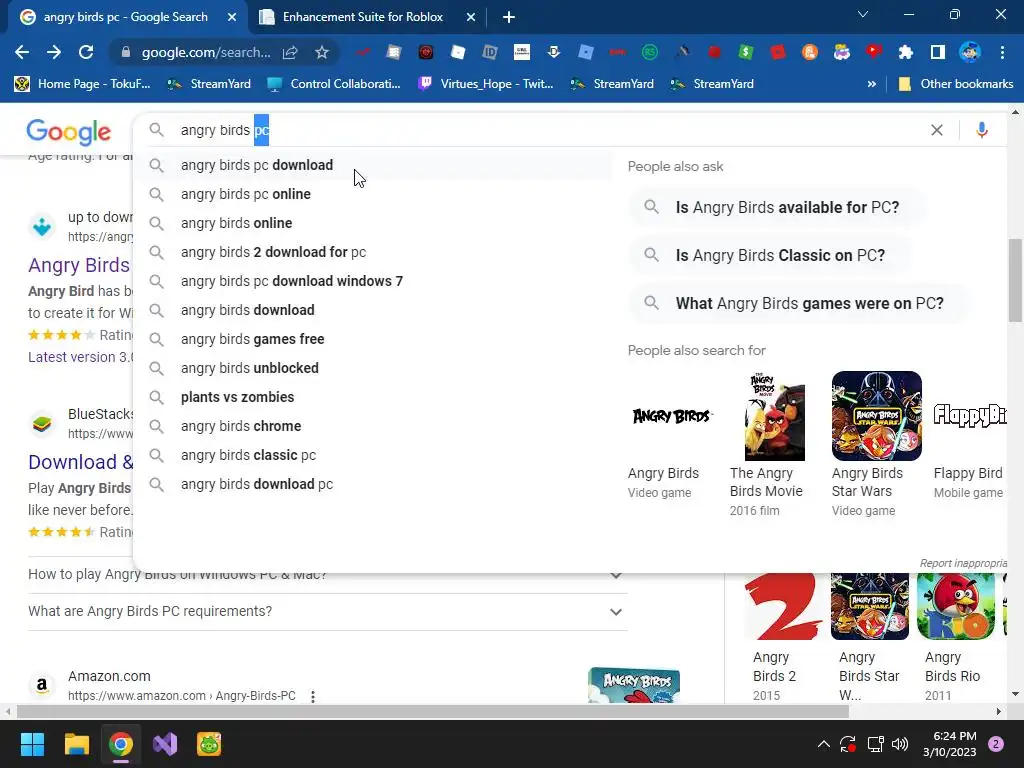This screenshot has width=1024, height=768.
Task: Click the green RS circle extension icon
Action: coord(649,52)
